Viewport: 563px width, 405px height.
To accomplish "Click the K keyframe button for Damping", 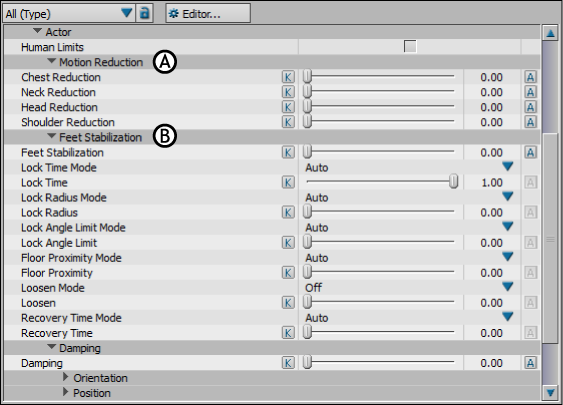I will pos(288,363).
